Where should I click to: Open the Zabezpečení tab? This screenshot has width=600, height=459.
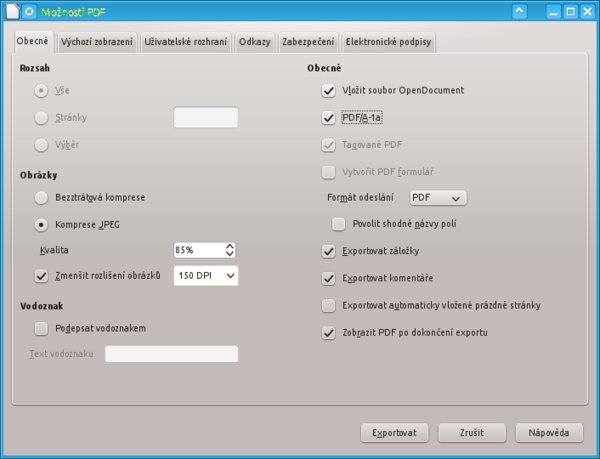click(x=308, y=42)
